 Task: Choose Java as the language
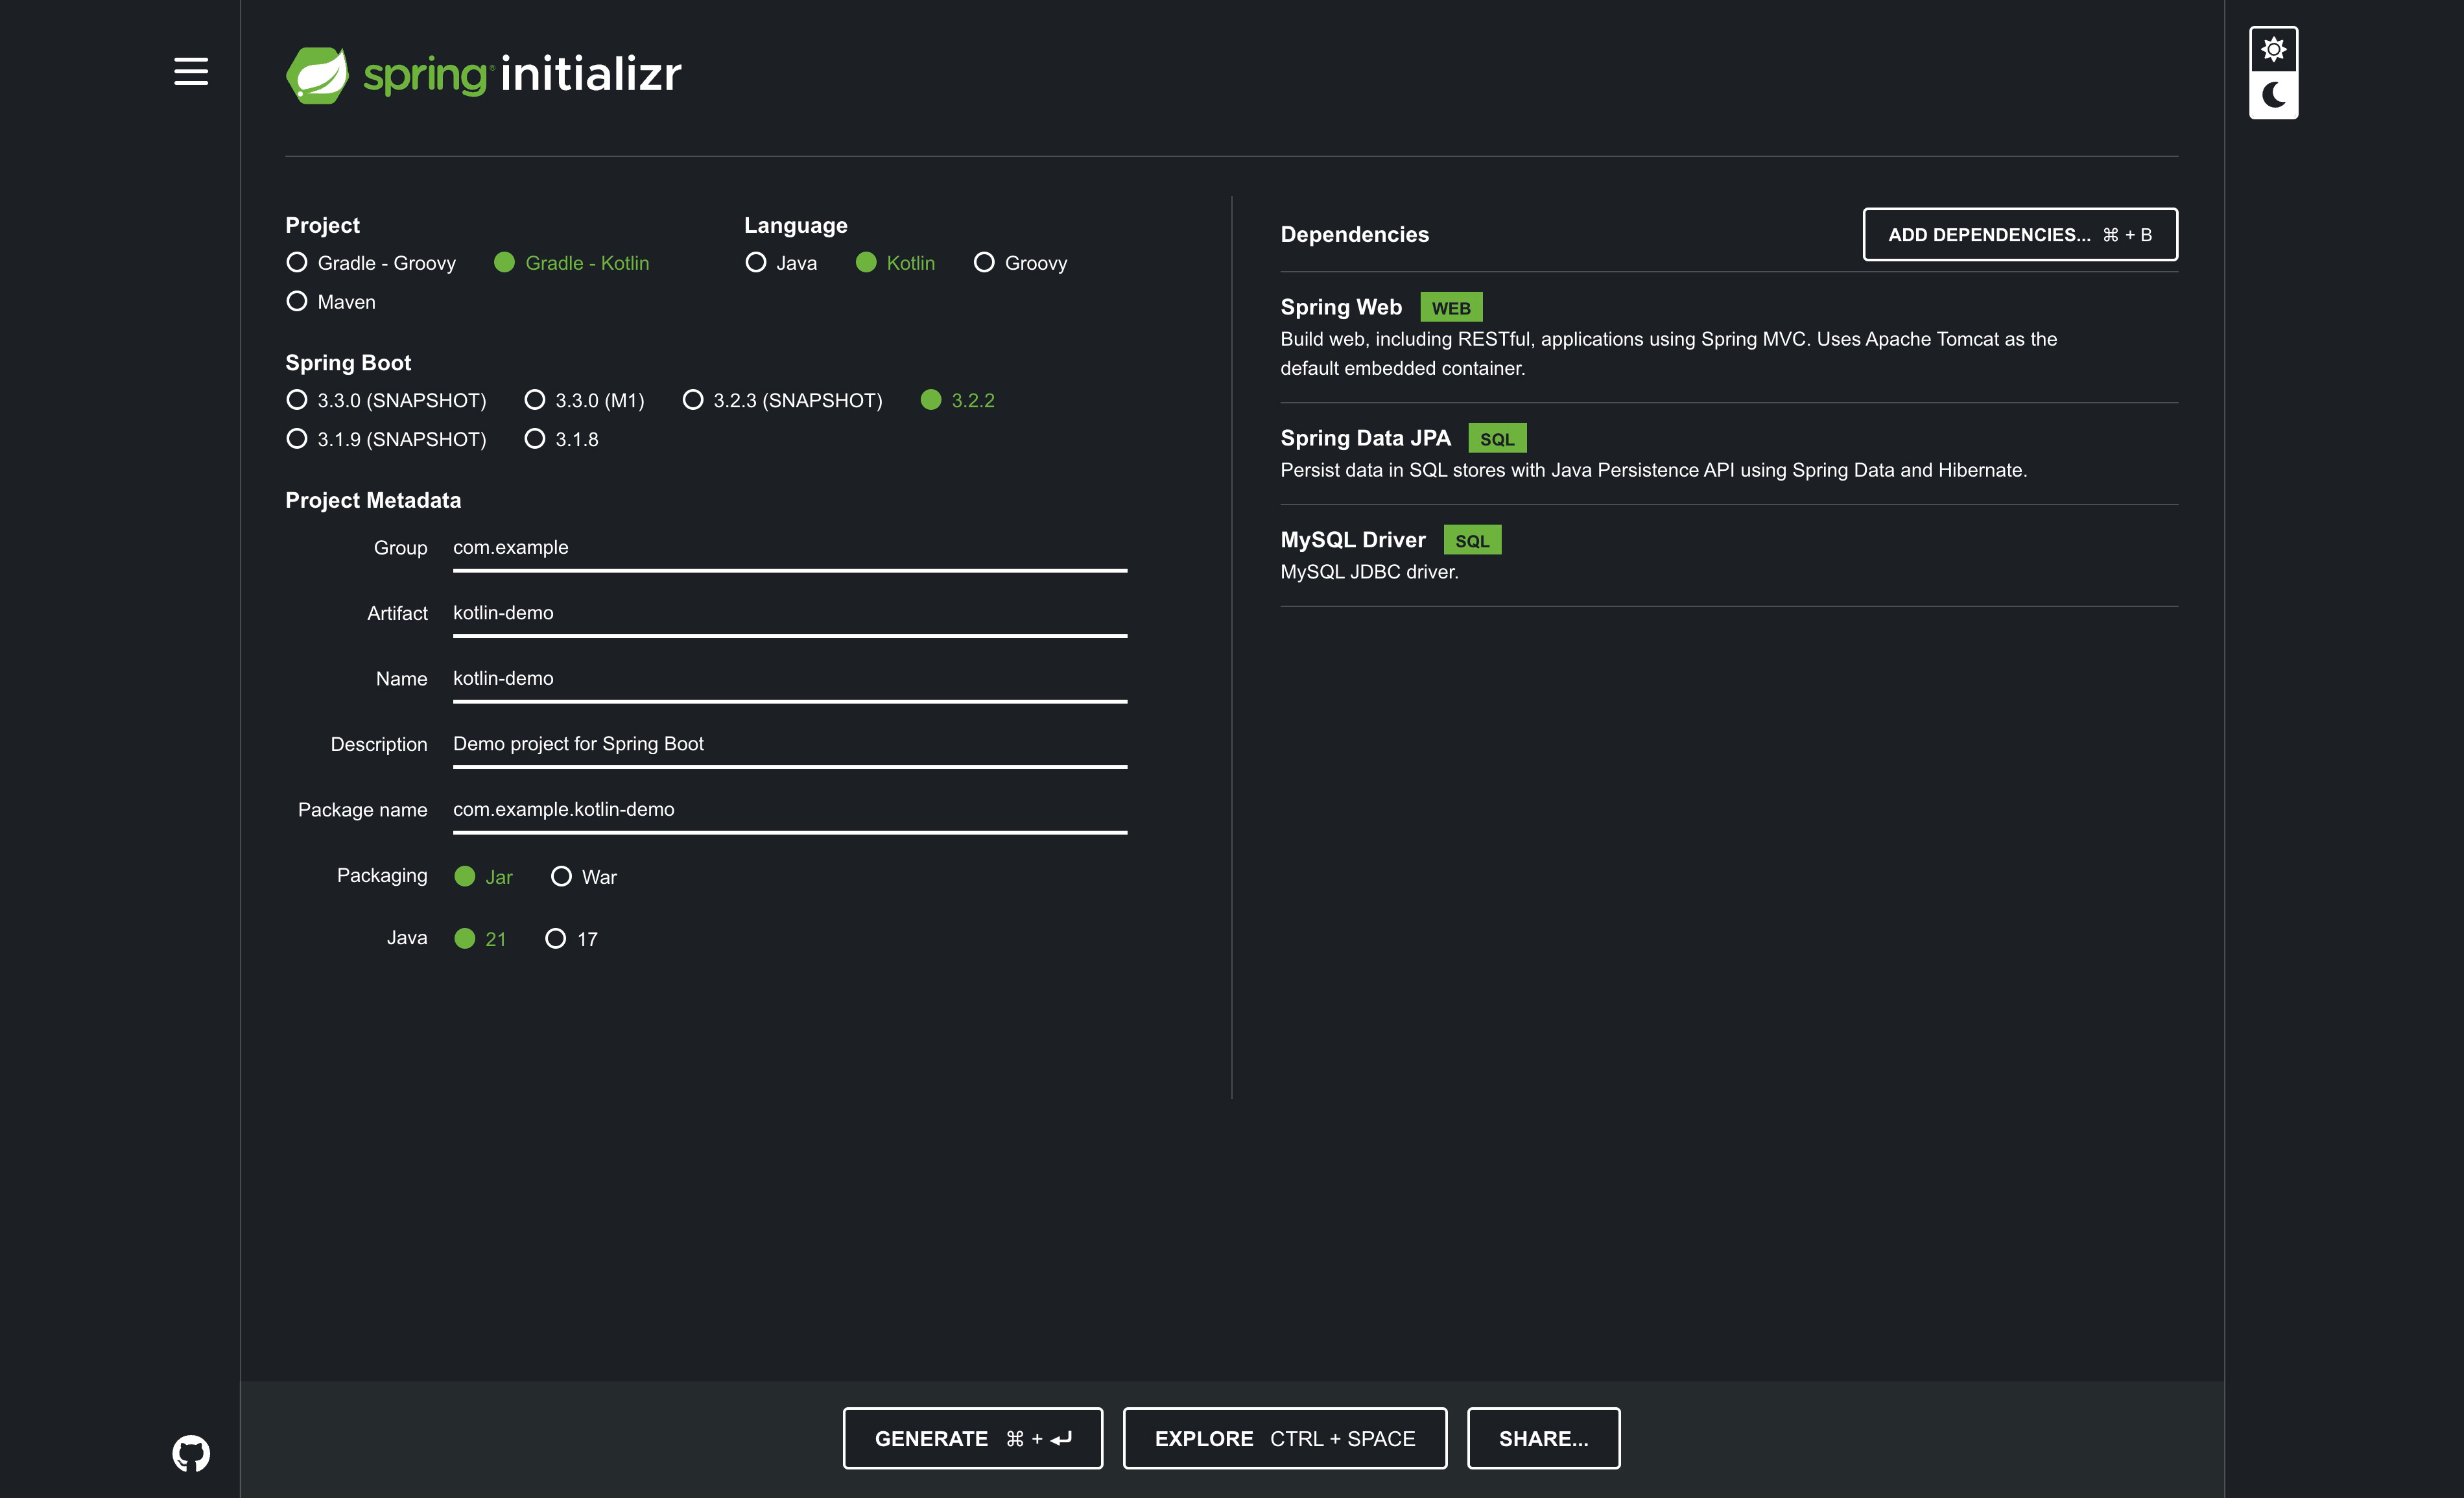756,262
